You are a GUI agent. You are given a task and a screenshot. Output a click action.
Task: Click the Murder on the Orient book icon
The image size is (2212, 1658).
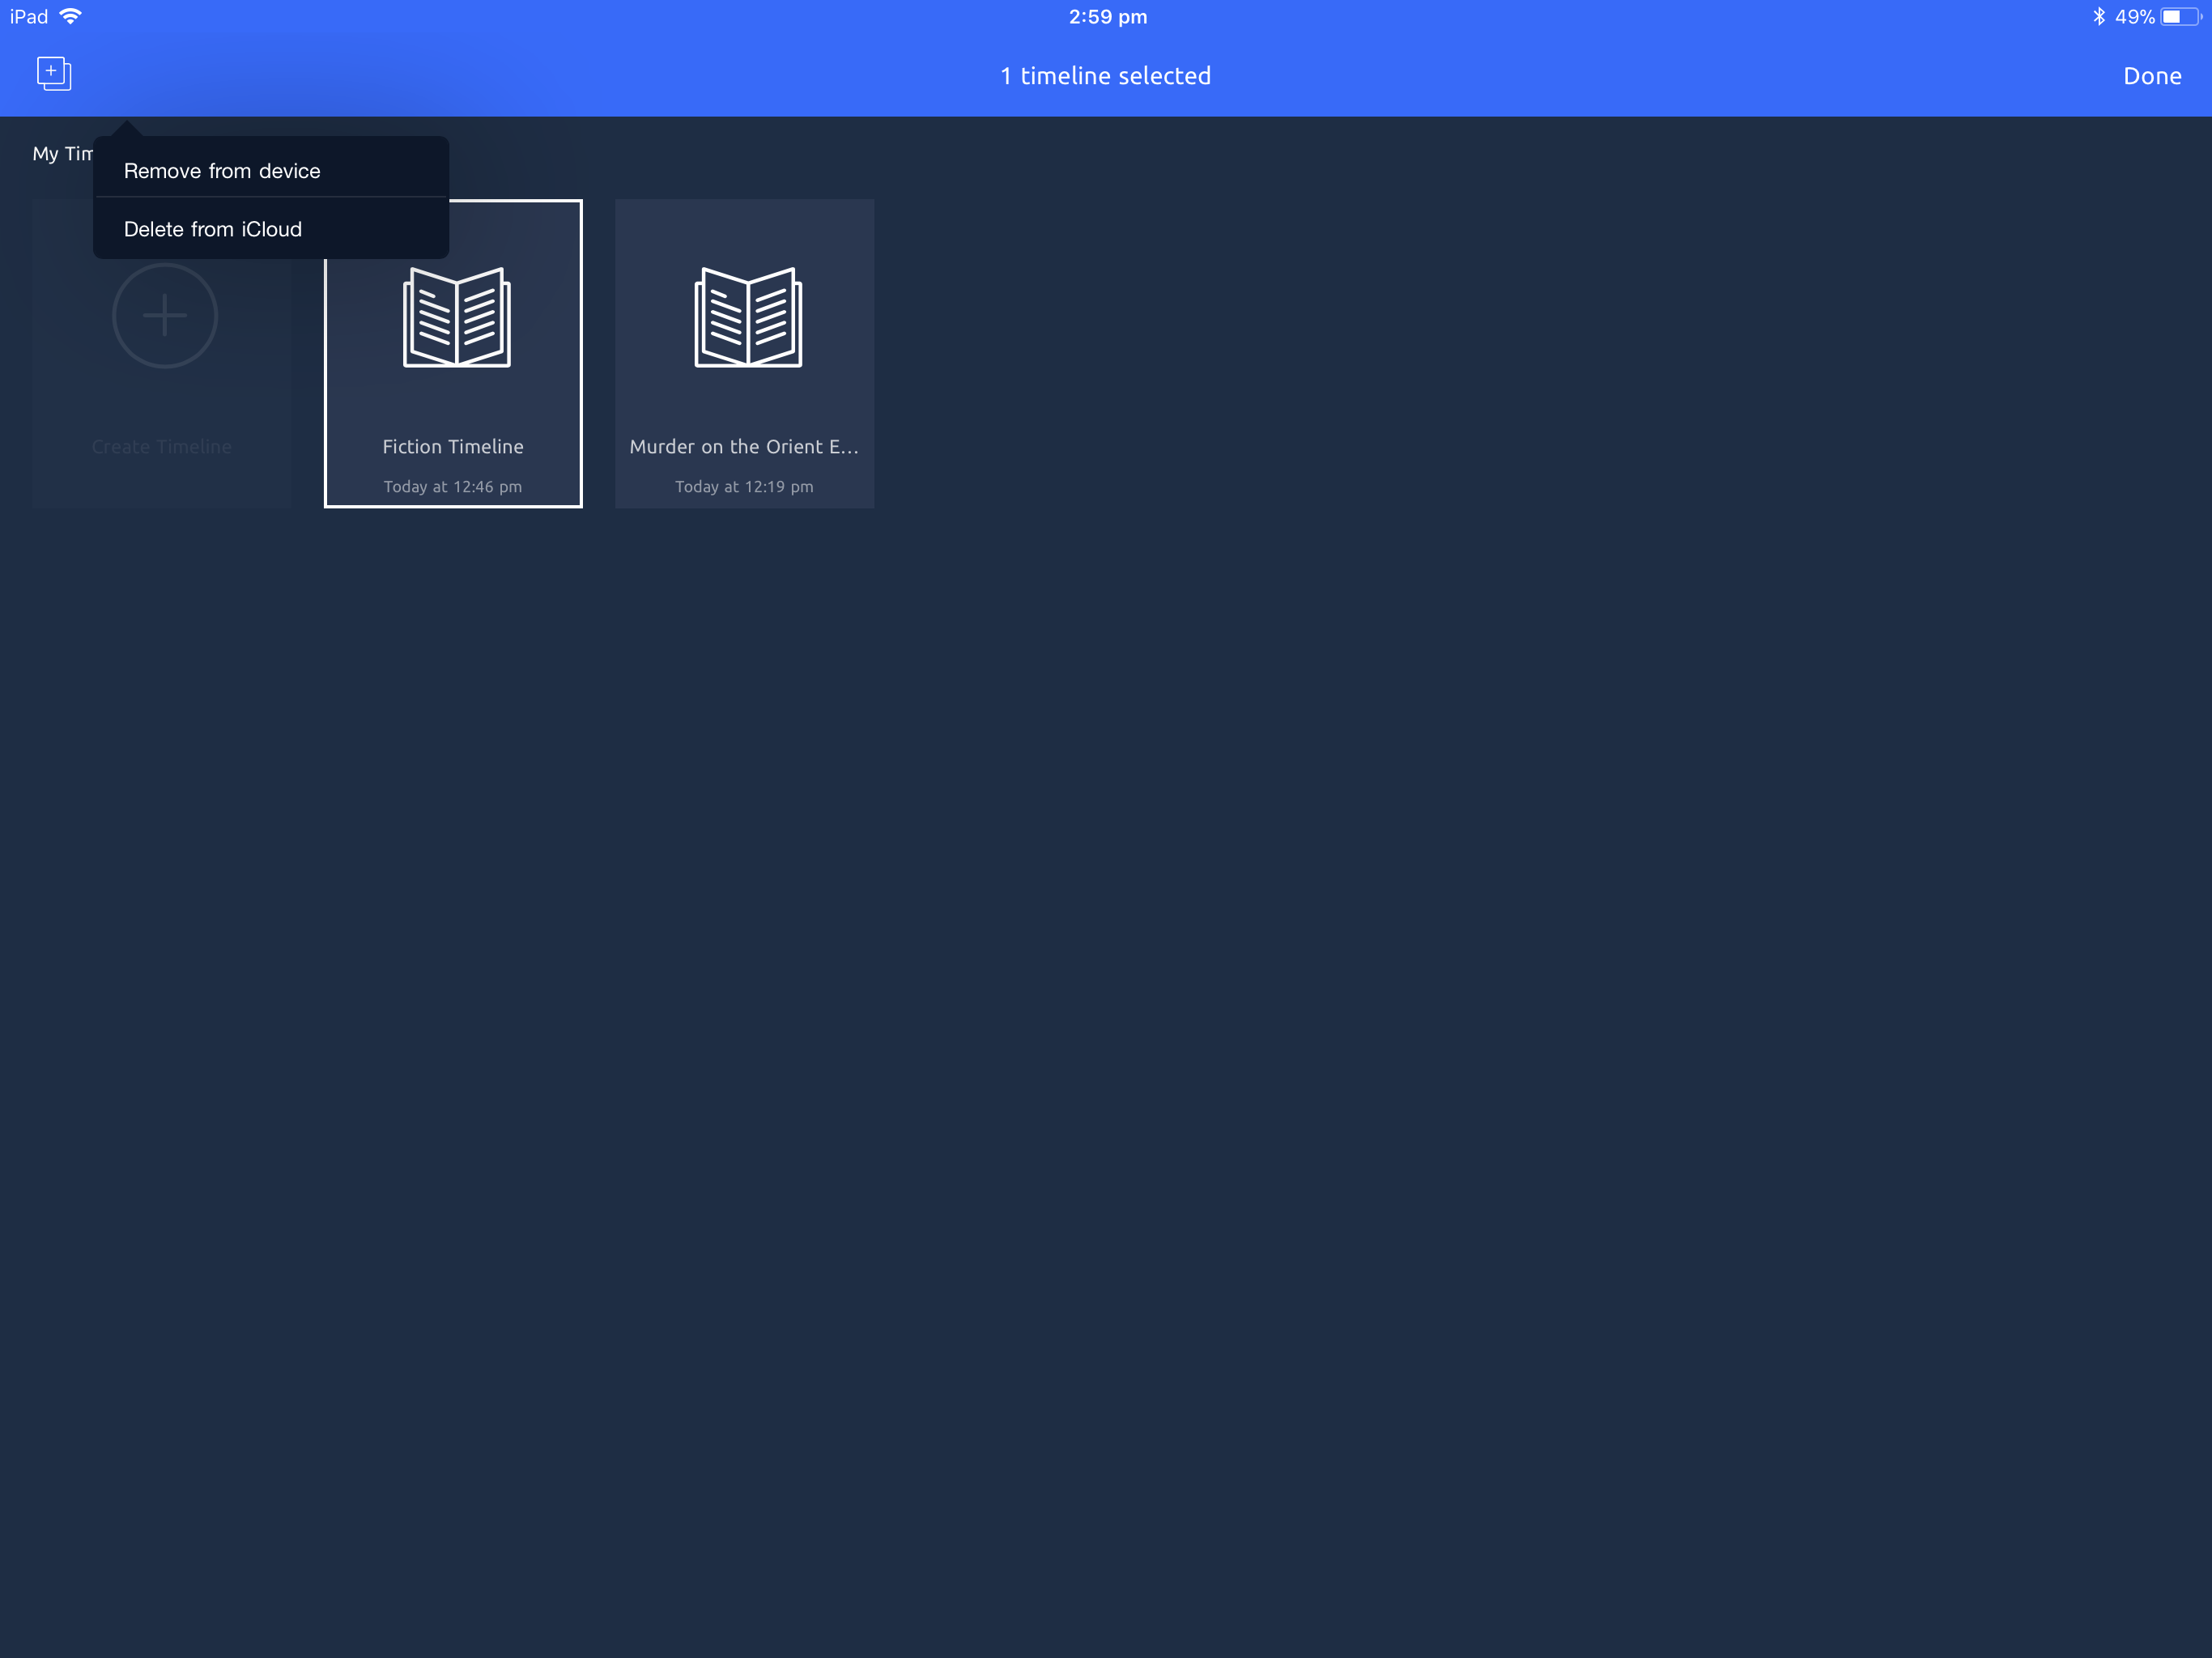pyautogui.click(x=748, y=317)
